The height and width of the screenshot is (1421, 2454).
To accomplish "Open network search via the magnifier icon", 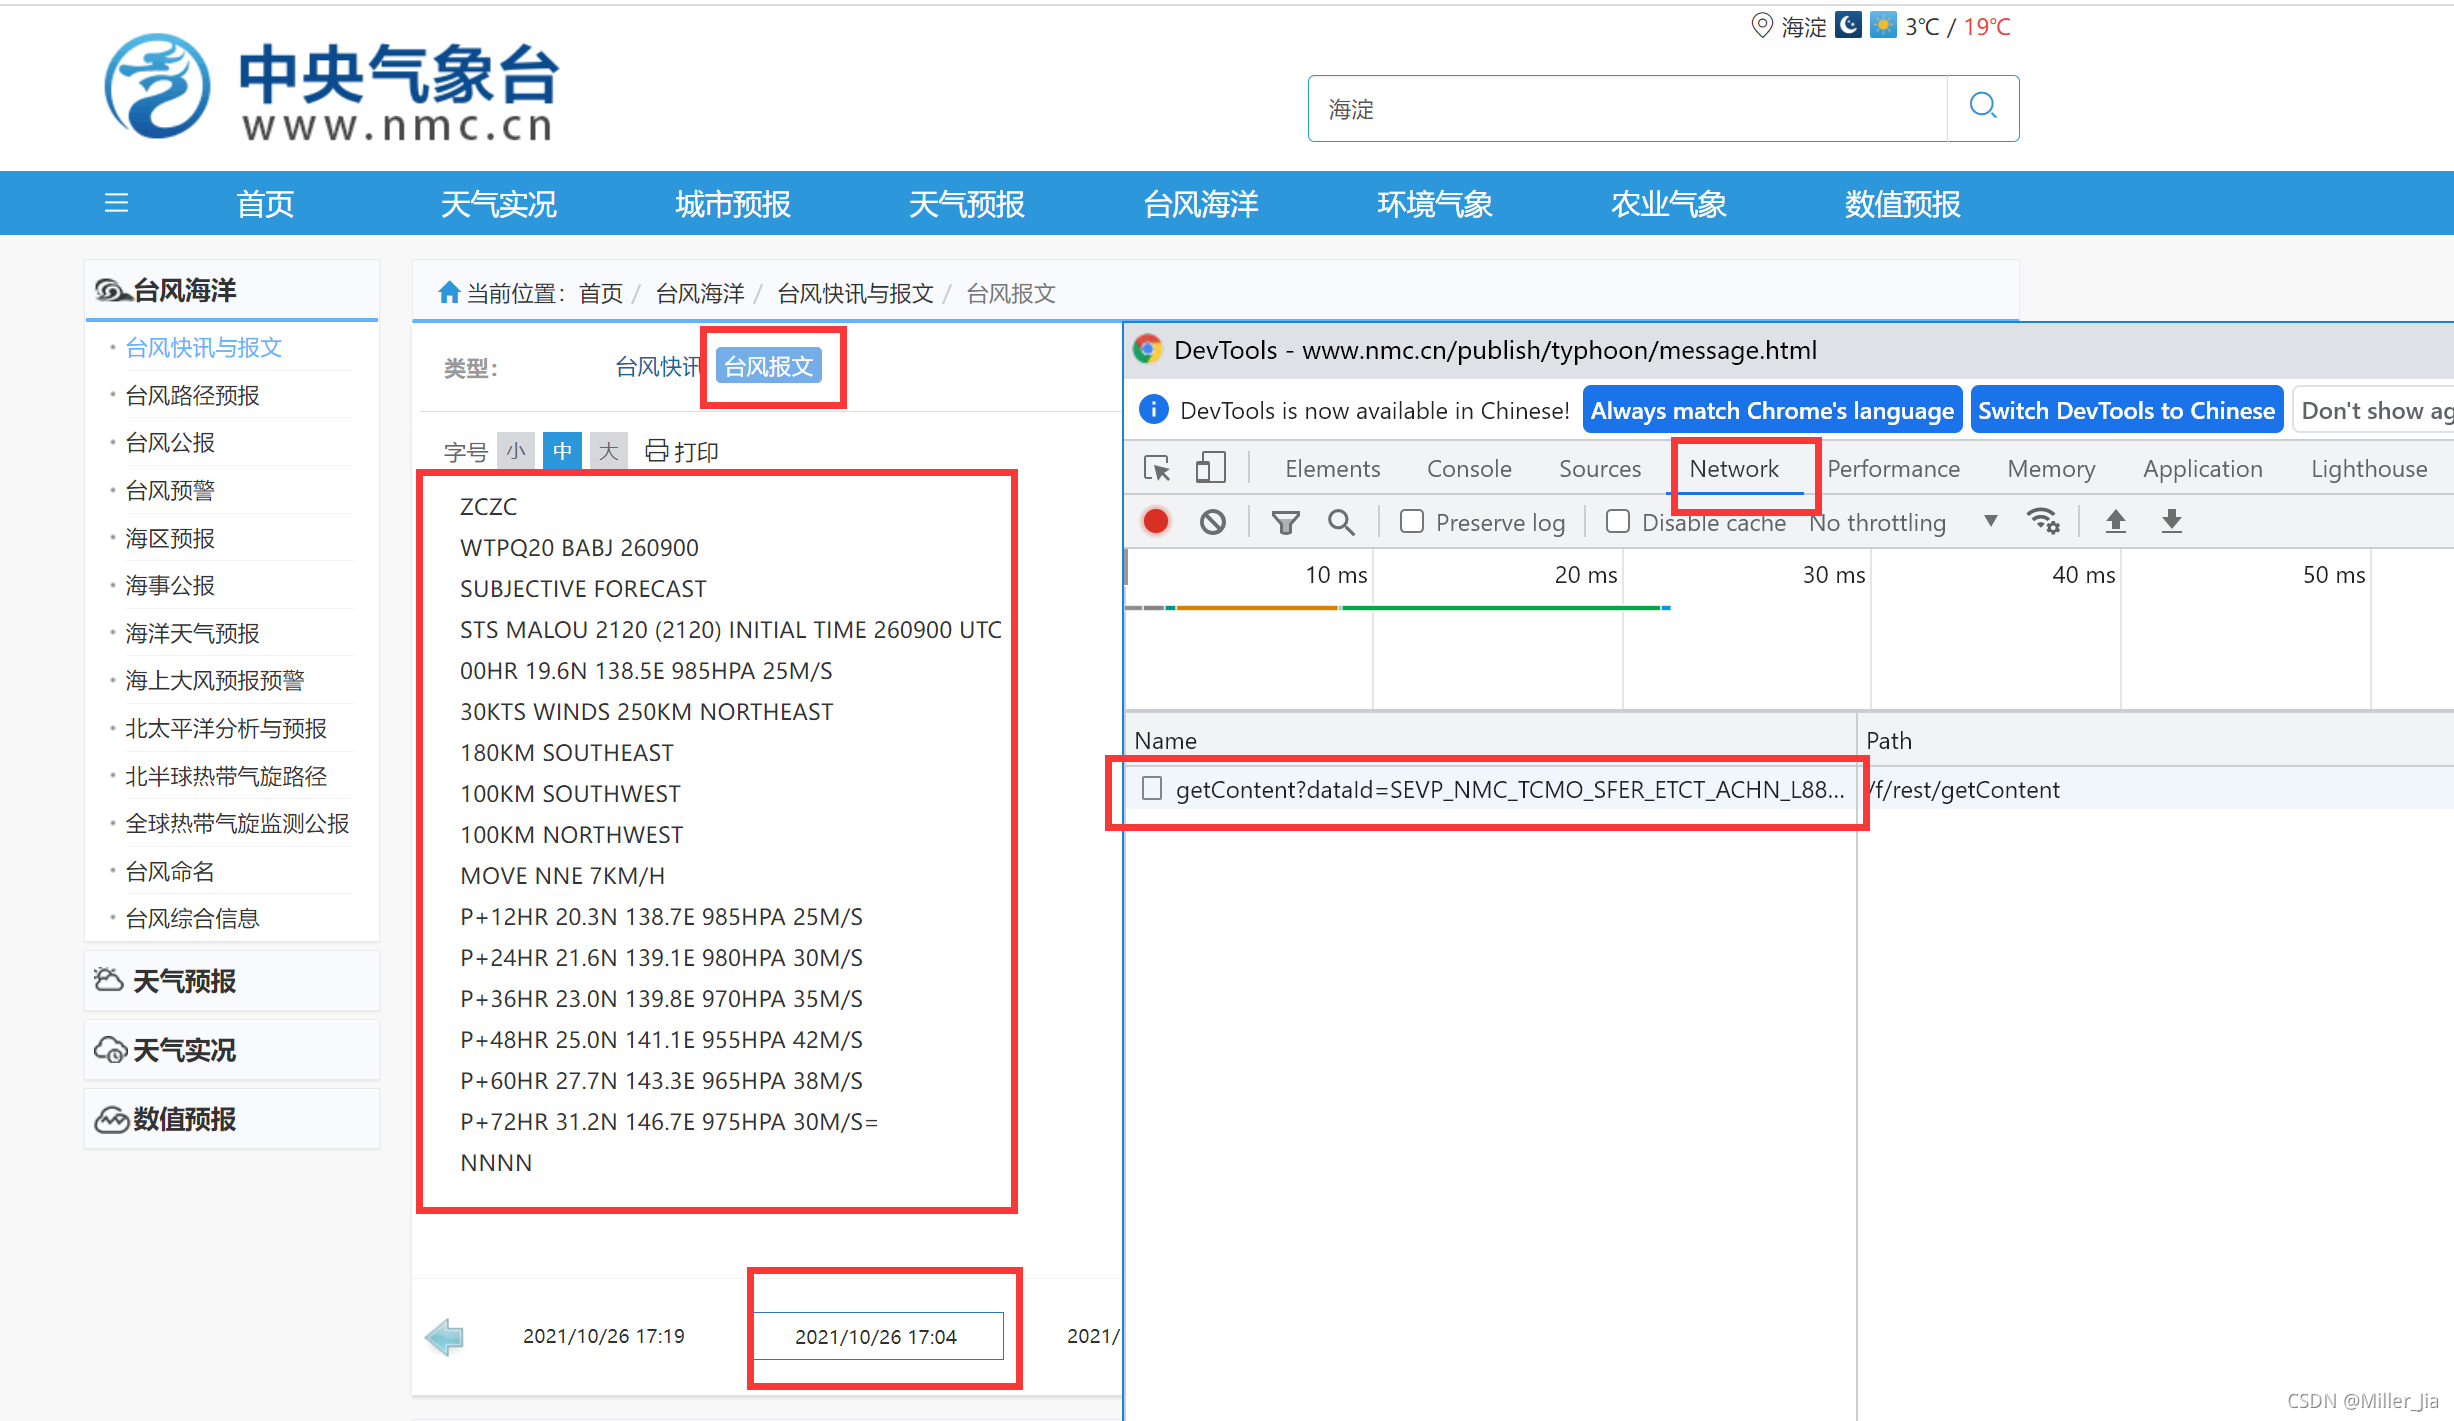I will (1341, 521).
